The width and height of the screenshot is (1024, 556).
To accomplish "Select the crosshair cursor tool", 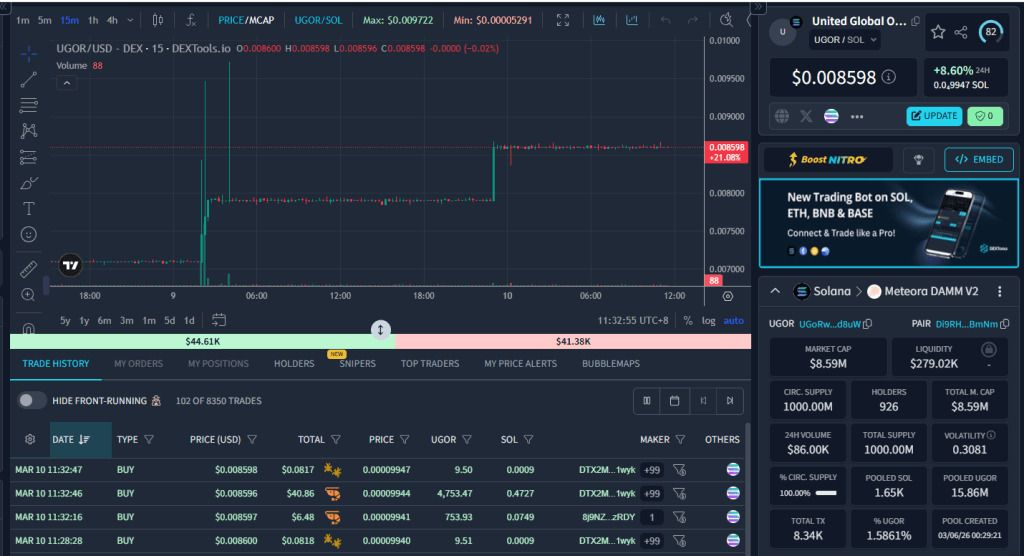I will coord(29,54).
